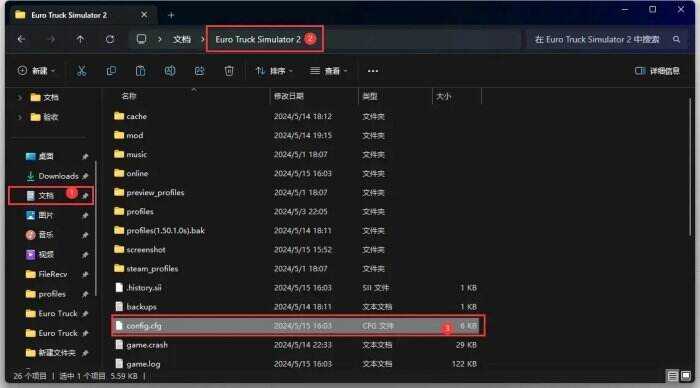Select the 文档 folder at sidebar top
This screenshot has width=700, height=388.
[x=45, y=97]
